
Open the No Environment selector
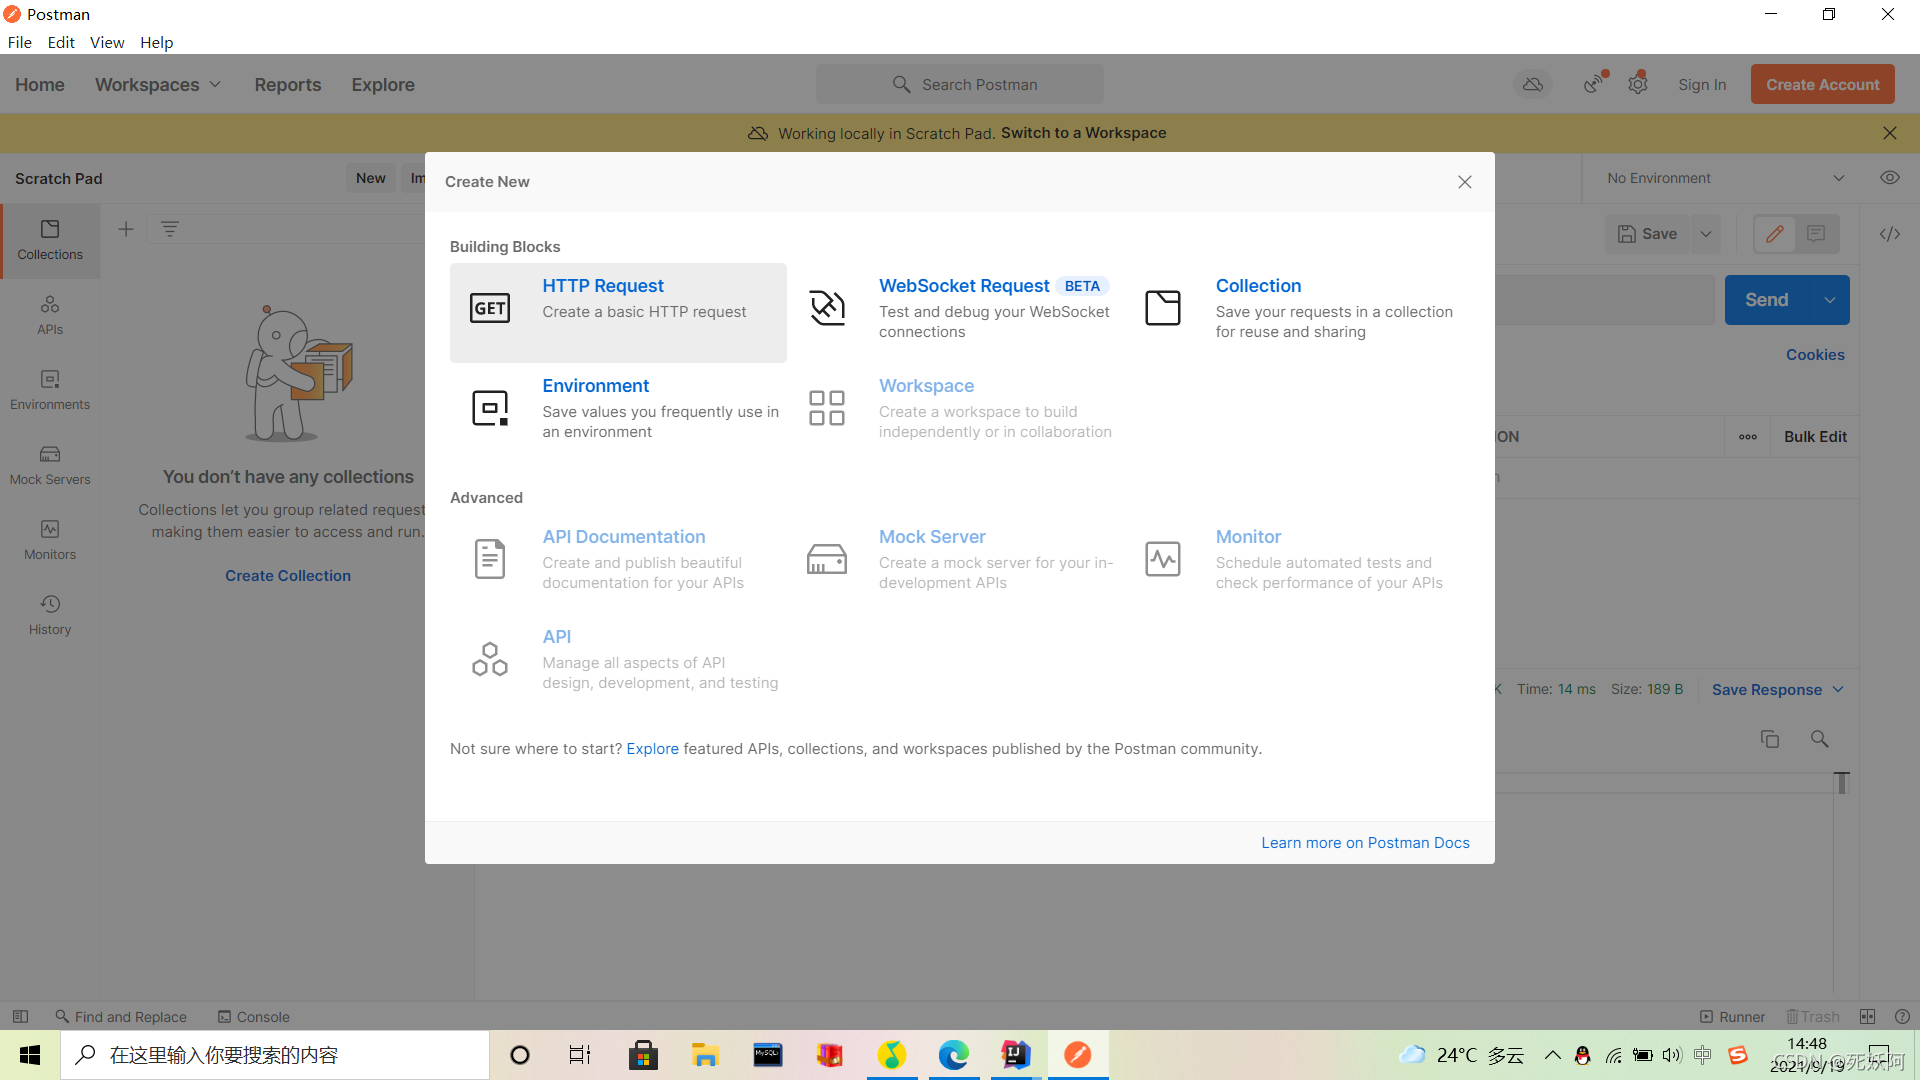tap(1725, 178)
